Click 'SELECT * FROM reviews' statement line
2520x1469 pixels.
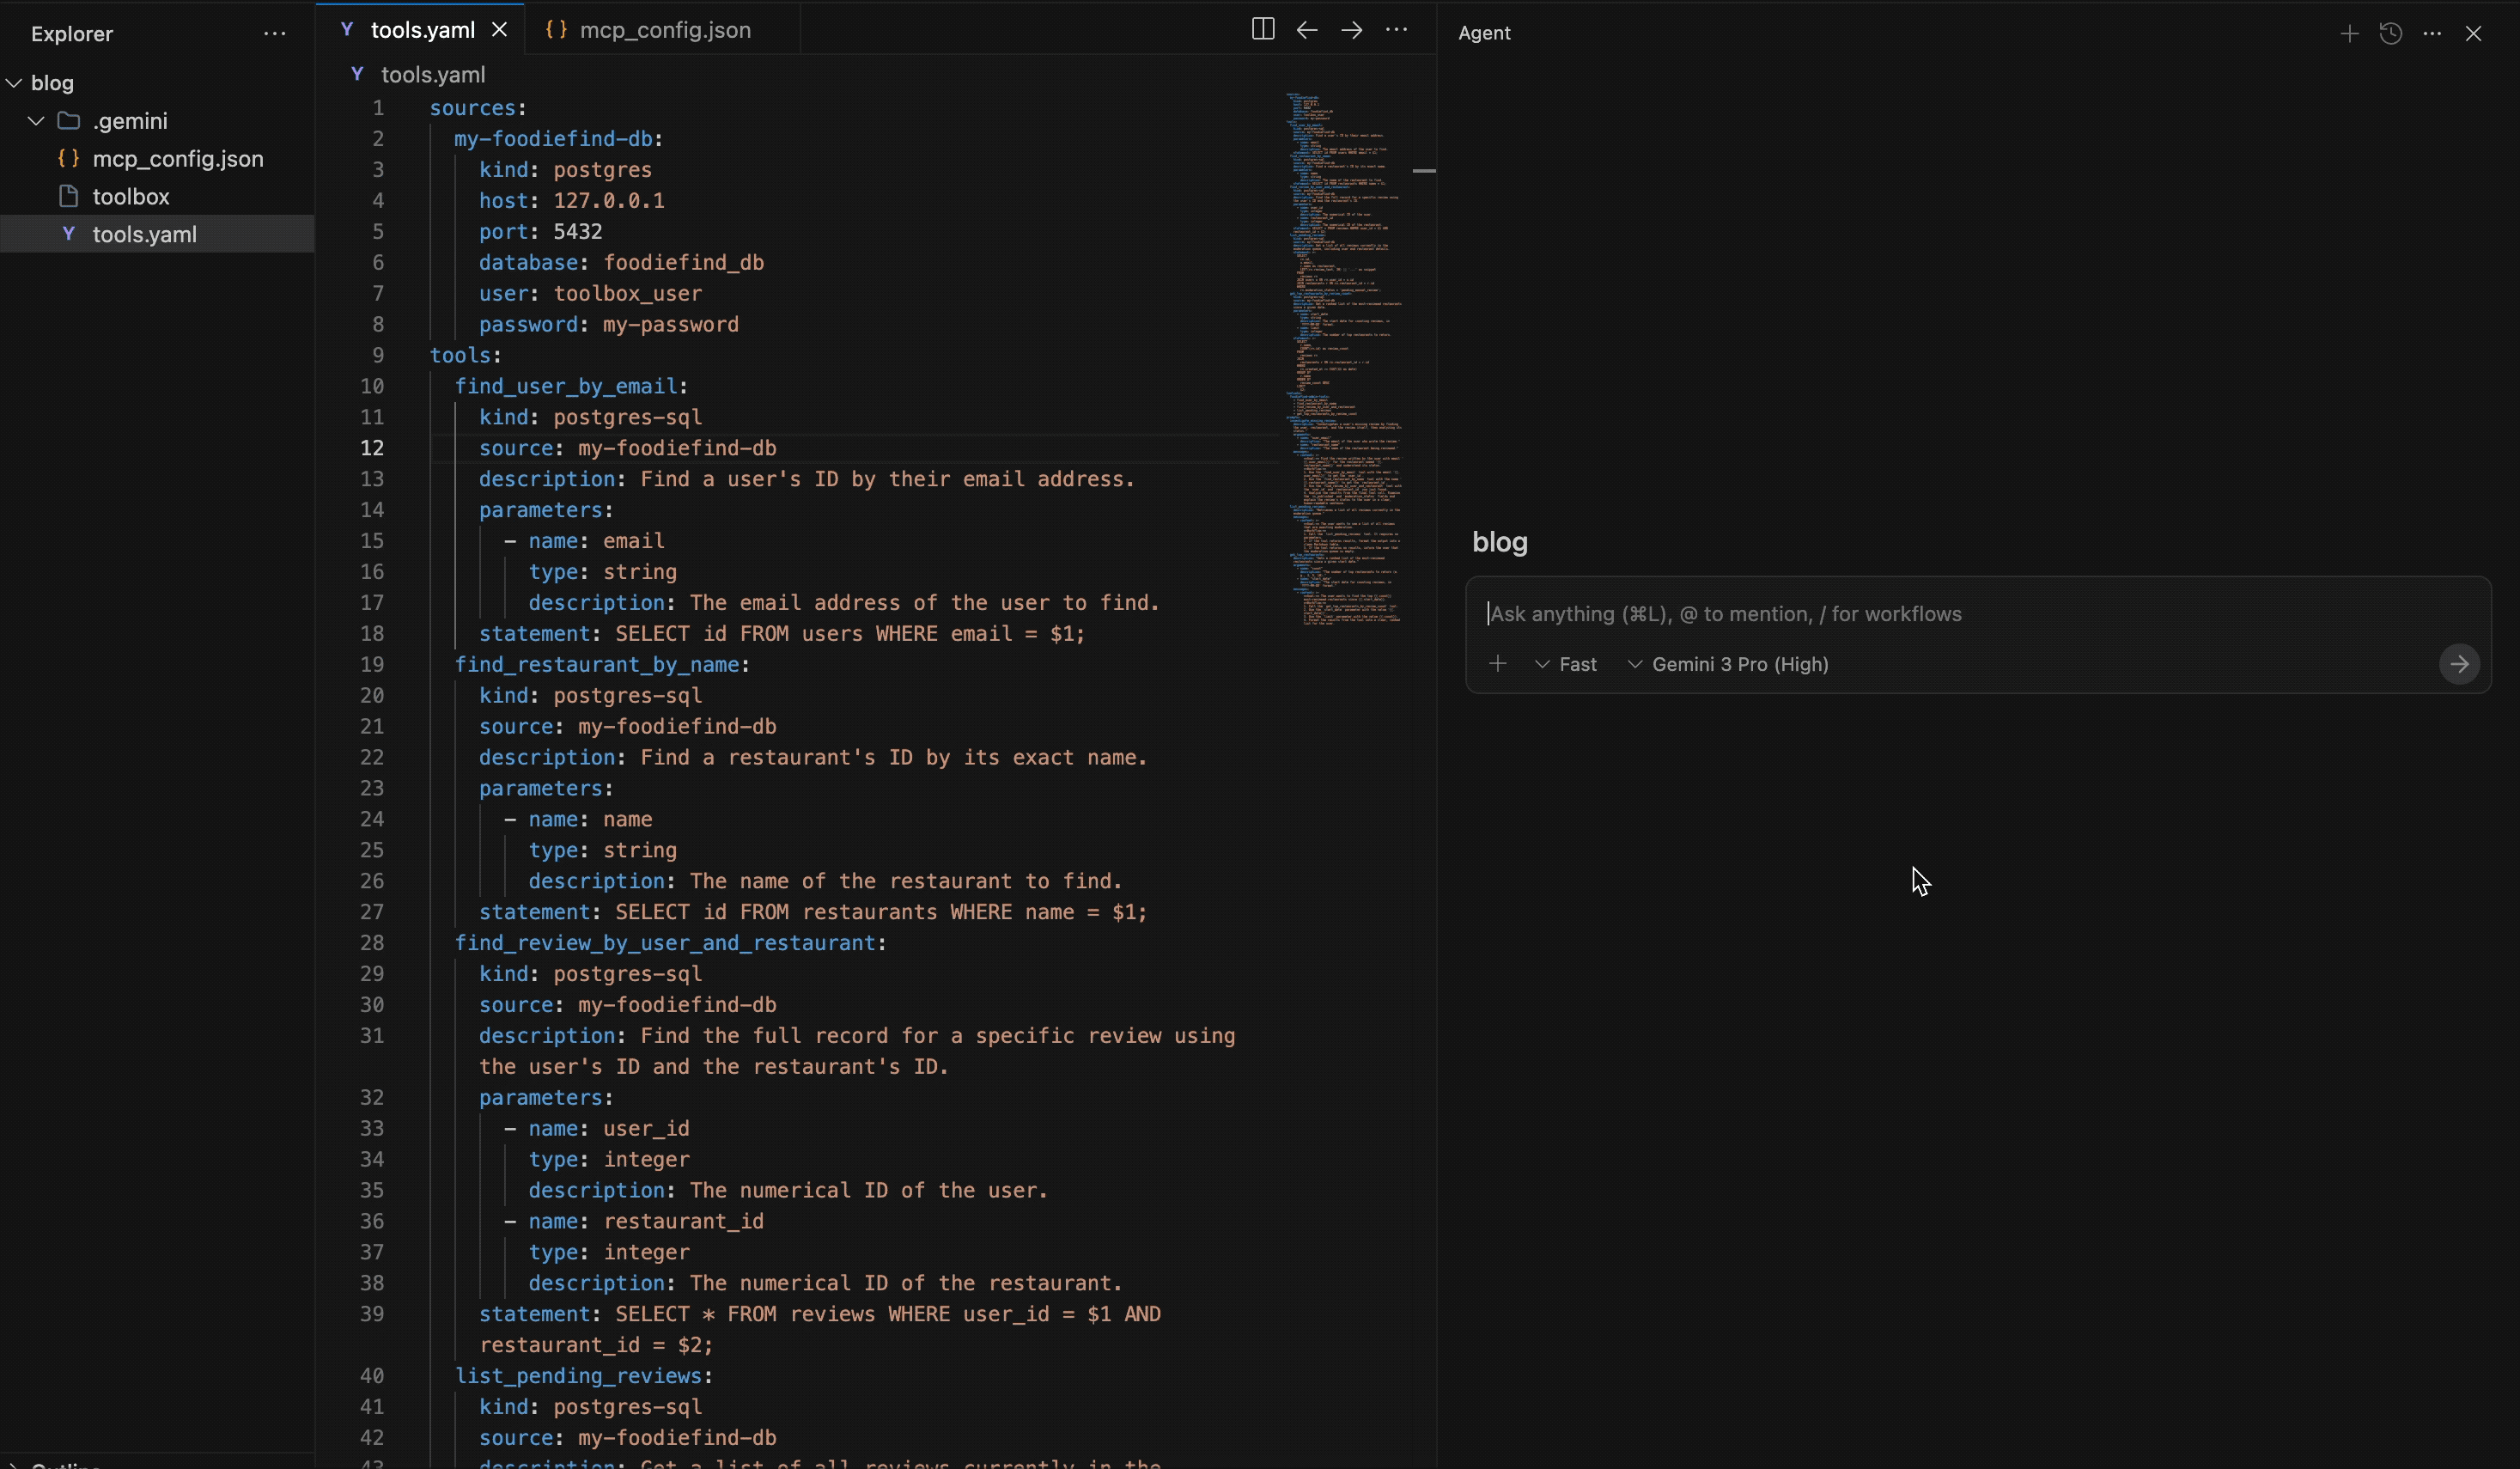820,1314
